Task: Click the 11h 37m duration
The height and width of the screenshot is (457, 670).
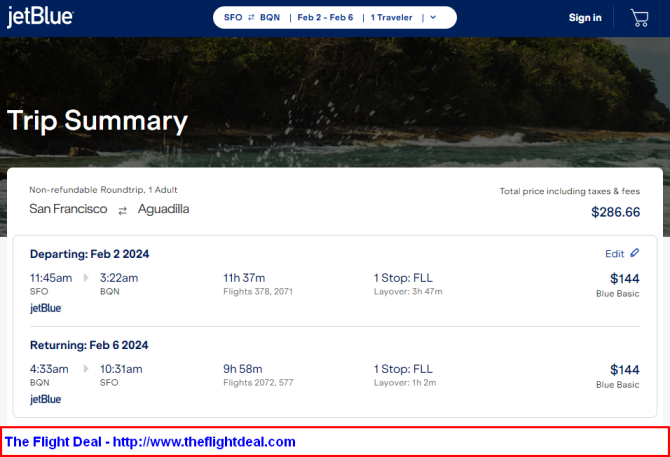Action: click(244, 278)
